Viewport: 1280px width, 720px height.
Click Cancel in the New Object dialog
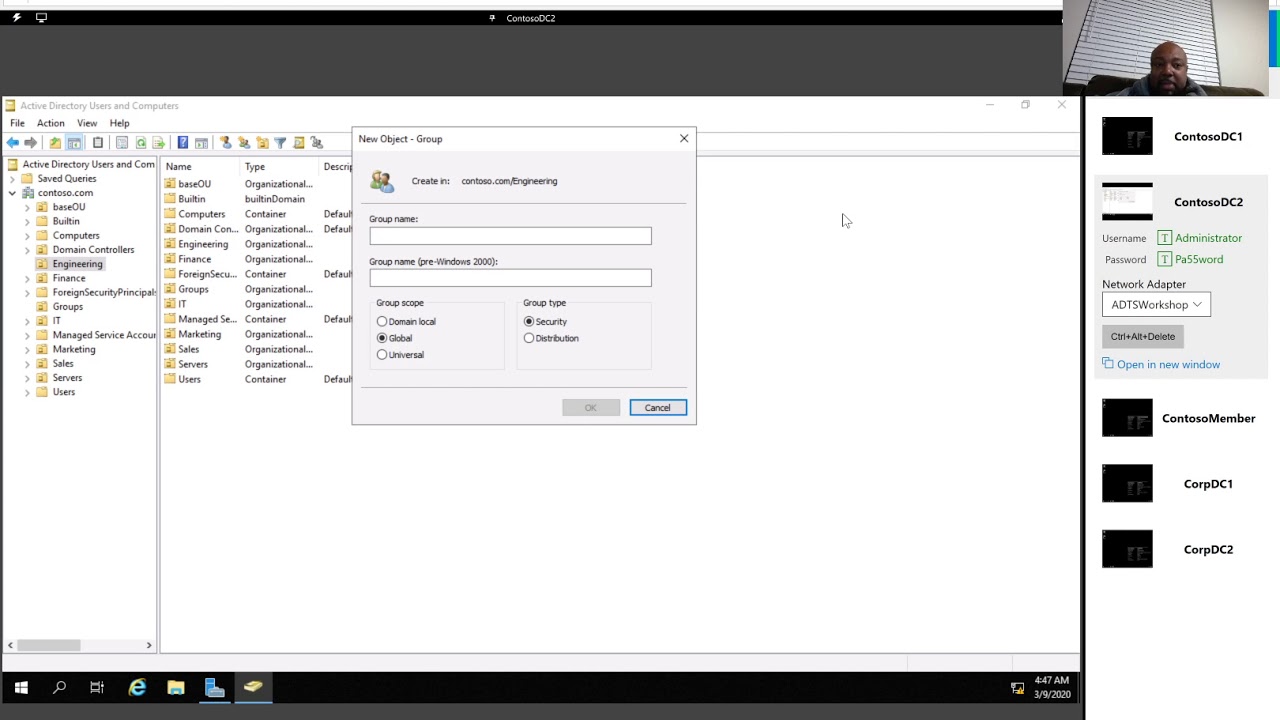click(658, 408)
